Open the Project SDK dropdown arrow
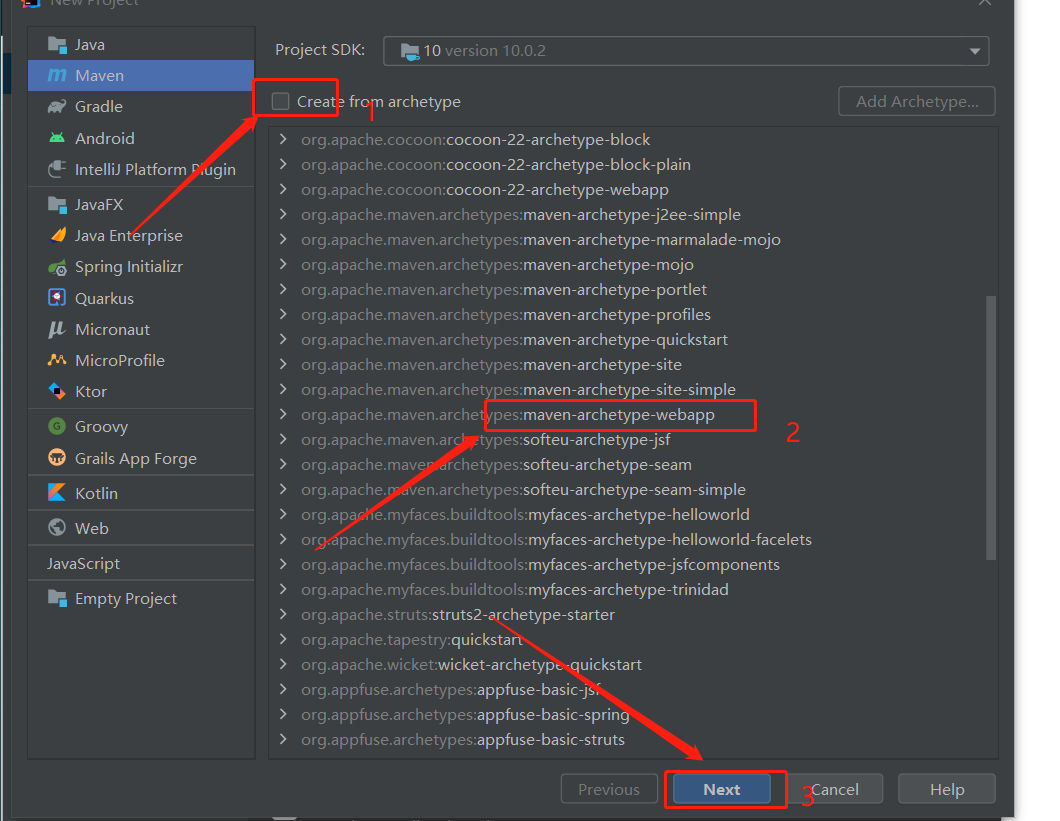This screenshot has width=1060, height=821. (974, 51)
